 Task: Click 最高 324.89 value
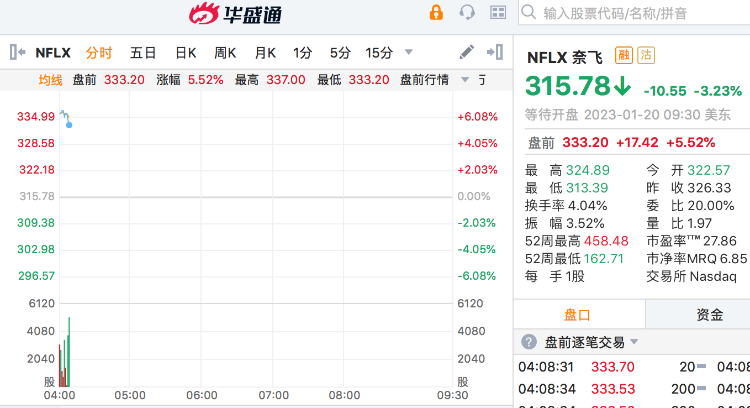(x=588, y=170)
